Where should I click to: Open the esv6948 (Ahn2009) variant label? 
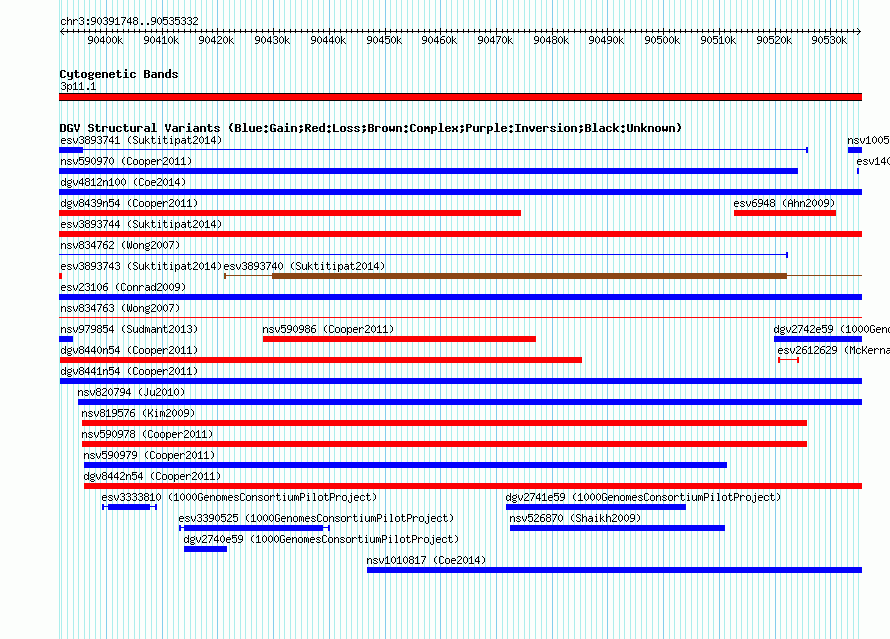pyautogui.click(x=784, y=203)
